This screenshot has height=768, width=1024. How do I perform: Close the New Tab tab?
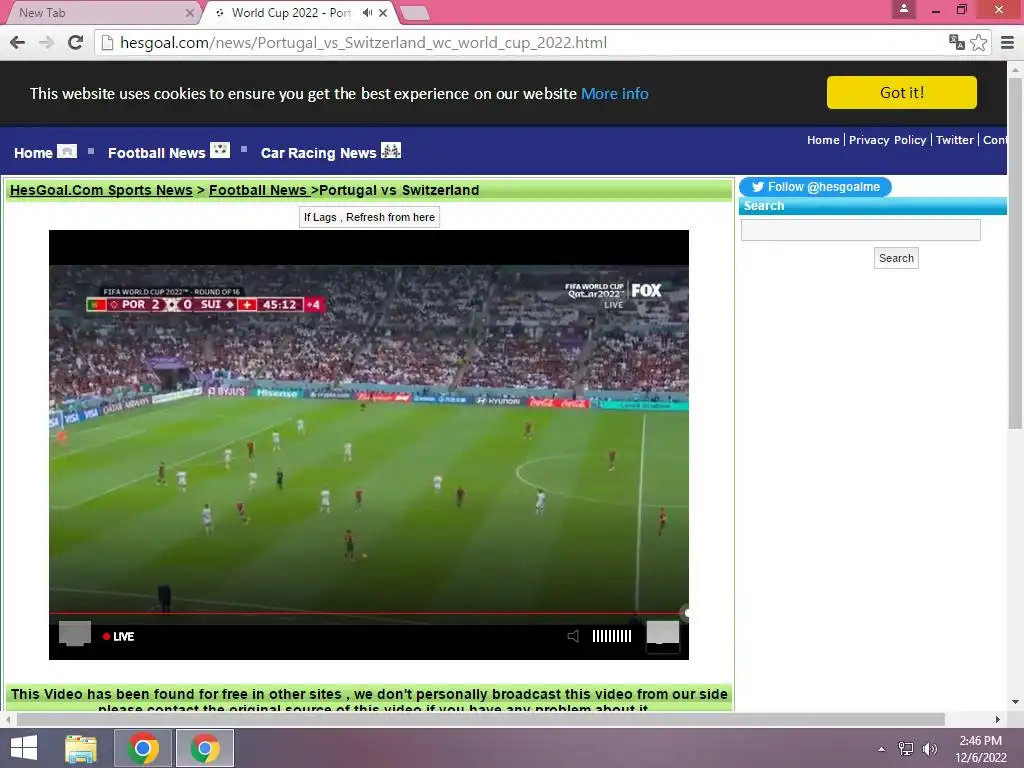pos(189,12)
